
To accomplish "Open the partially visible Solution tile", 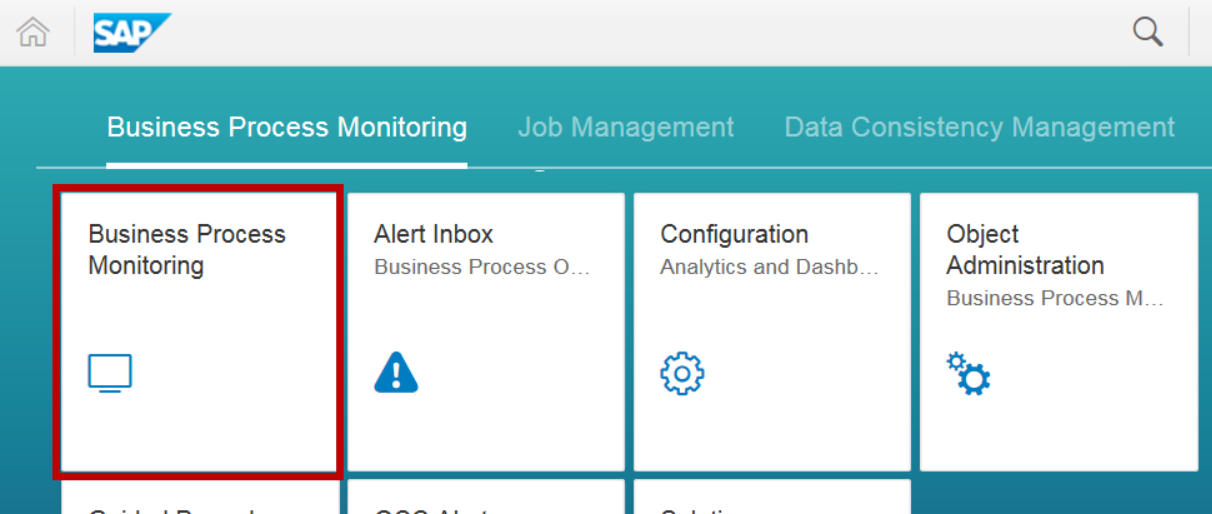I will pyautogui.click(x=771, y=499).
